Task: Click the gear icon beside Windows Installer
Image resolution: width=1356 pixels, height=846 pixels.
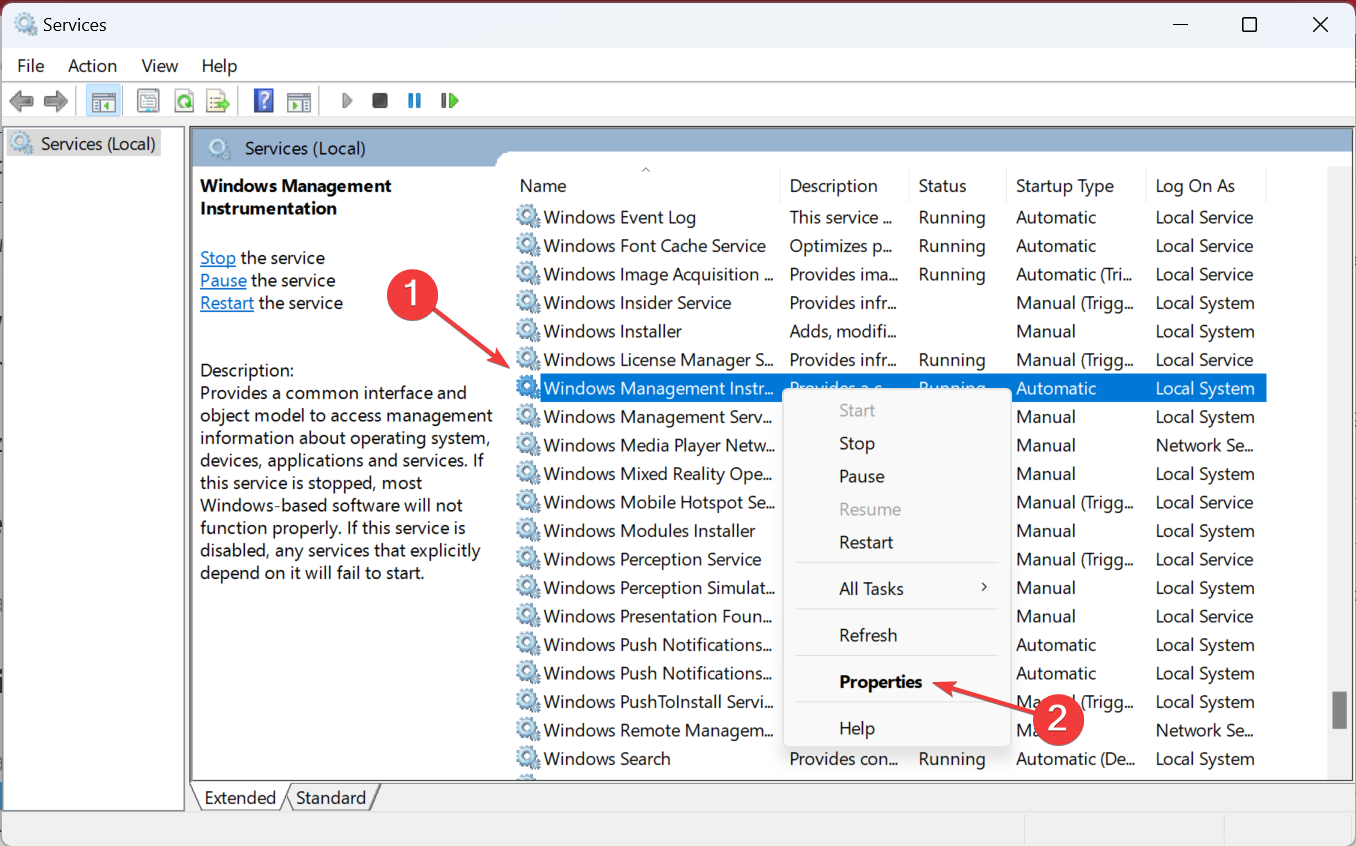Action: 527,331
